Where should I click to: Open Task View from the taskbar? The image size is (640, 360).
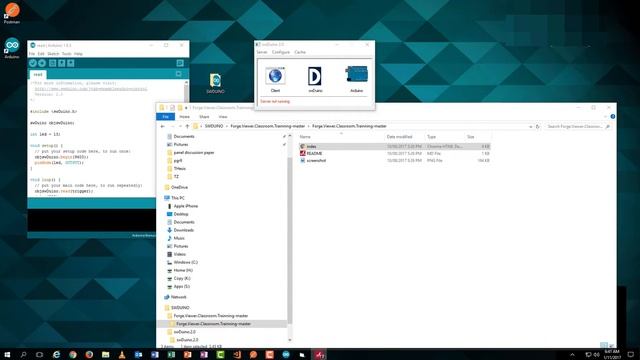tap(39, 354)
